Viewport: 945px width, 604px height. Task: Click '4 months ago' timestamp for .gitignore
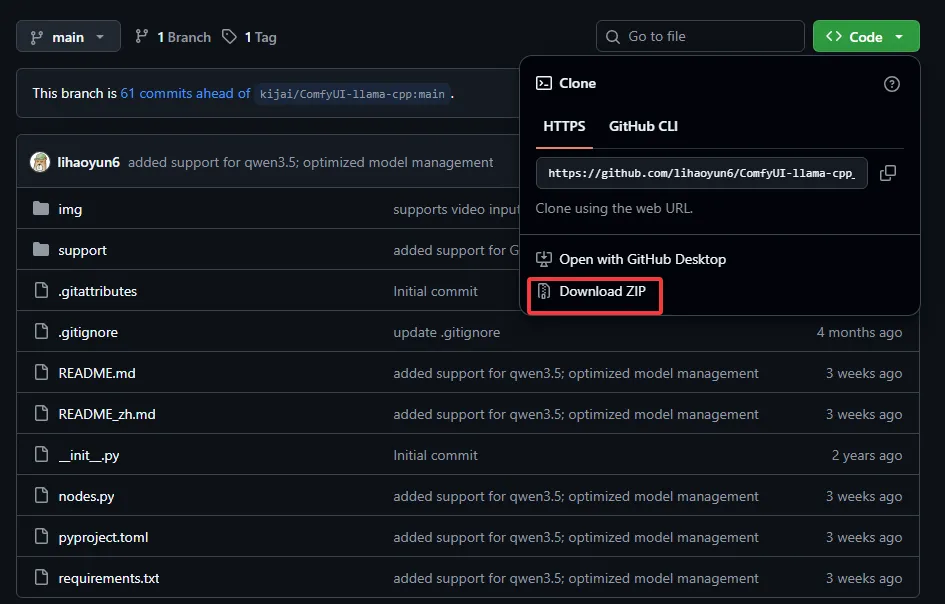pyautogui.click(x=859, y=332)
